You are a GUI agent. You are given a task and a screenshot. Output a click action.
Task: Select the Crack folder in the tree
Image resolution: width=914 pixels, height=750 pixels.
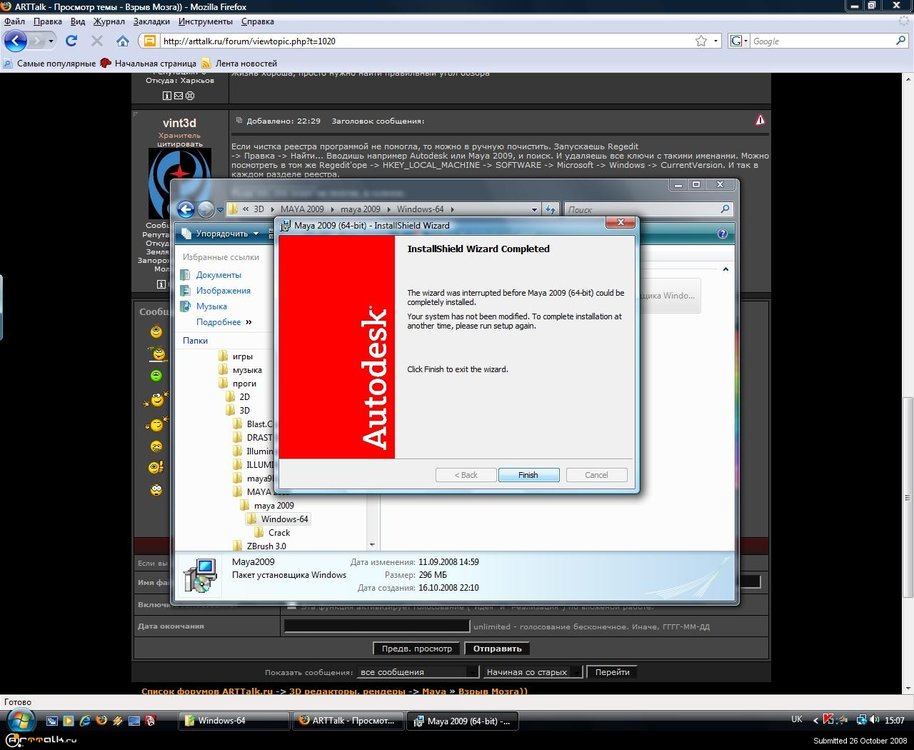click(279, 533)
